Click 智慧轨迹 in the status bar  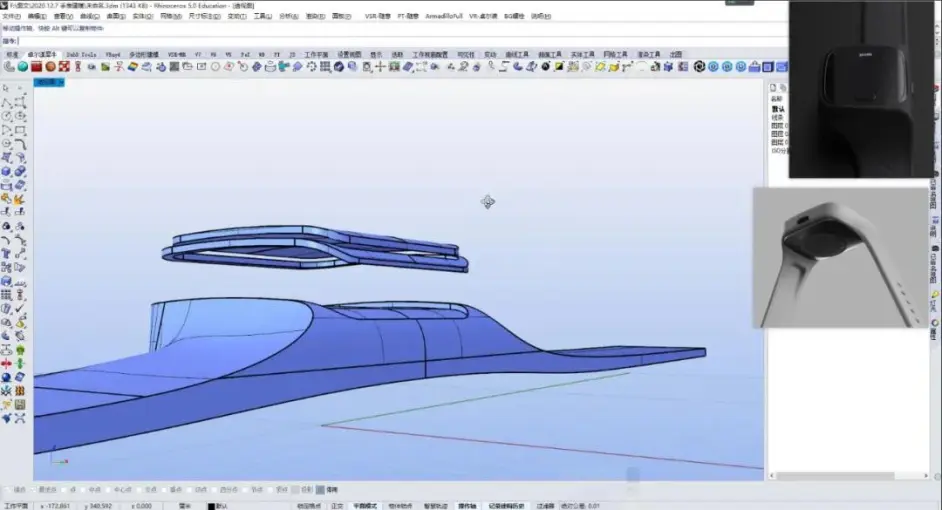tap(435, 506)
